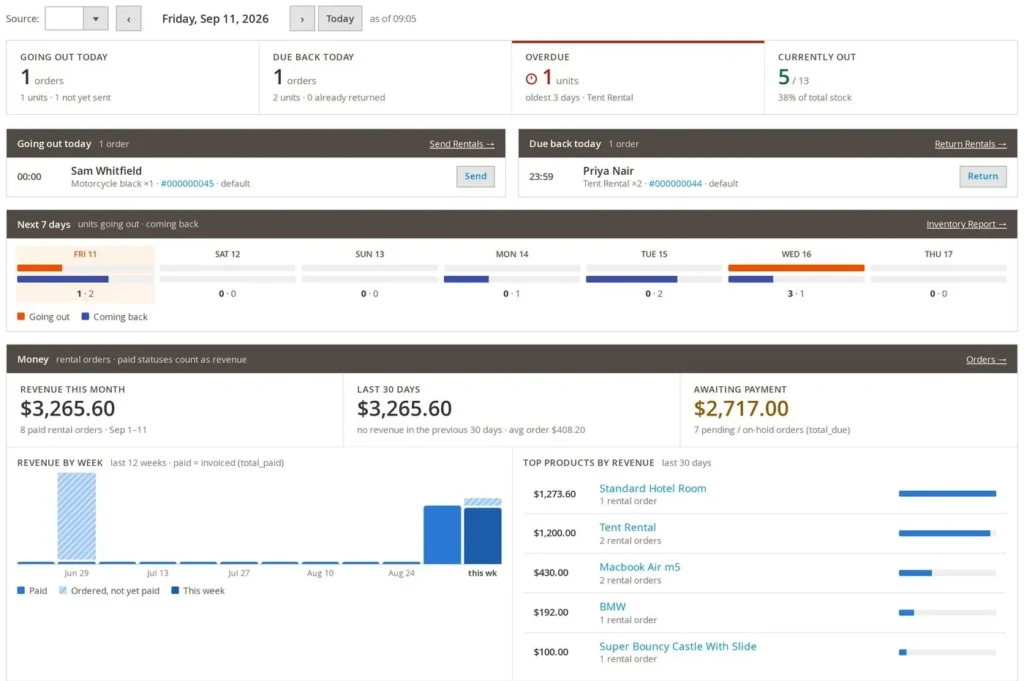Open order #000000044 link
The height and width of the screenshot is (681, 1024).
pos(675,184)
